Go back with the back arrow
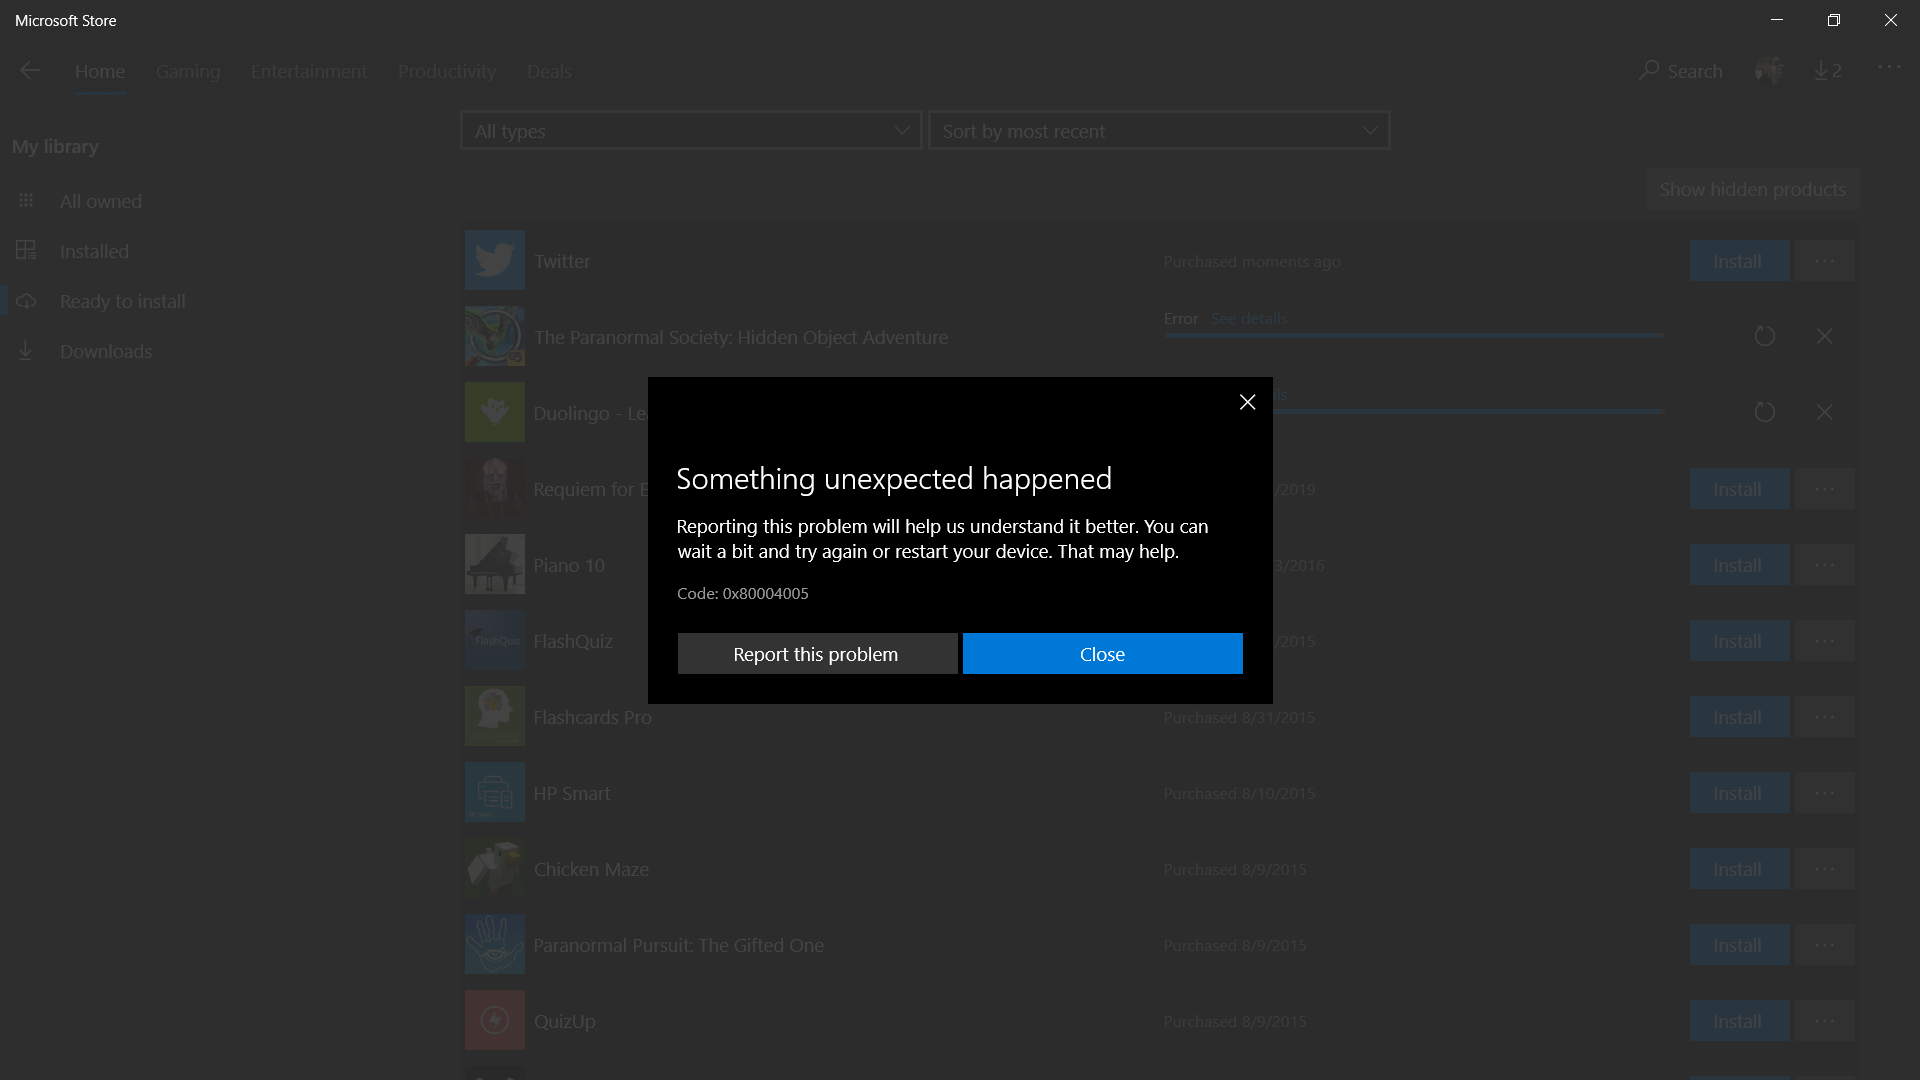Image resolution: width=1920 pixels, height=1080 pixels. click(x=30, y=70)
